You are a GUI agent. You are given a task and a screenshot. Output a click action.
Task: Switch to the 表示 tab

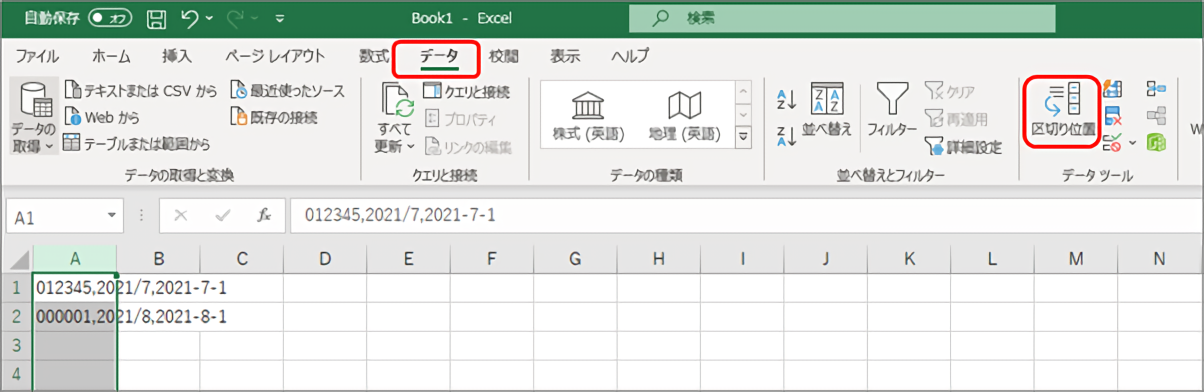[565, 56]
